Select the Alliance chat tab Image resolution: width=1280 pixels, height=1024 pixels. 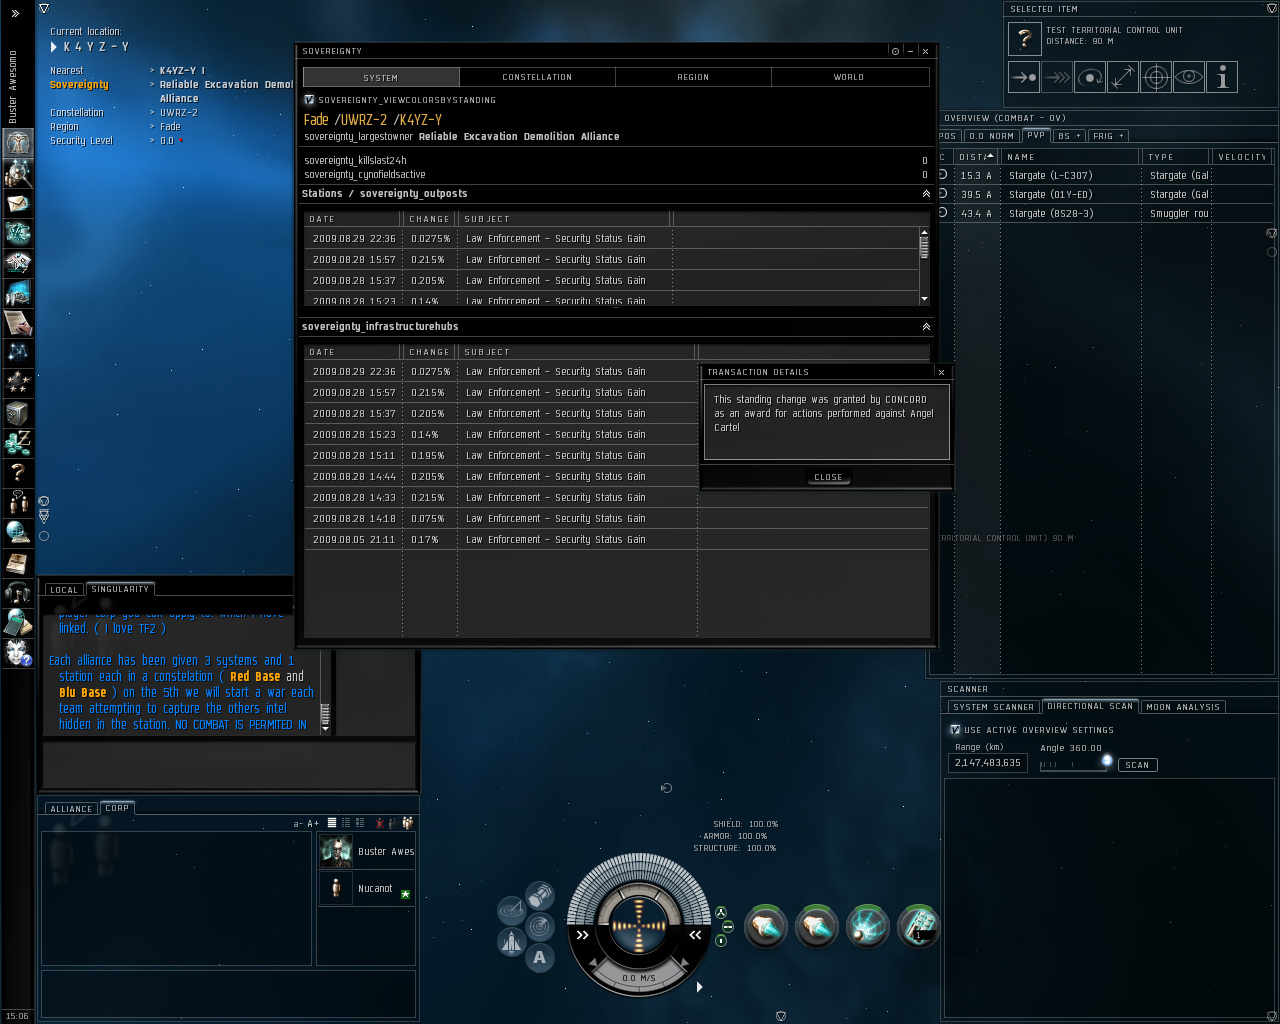point(71,809)
